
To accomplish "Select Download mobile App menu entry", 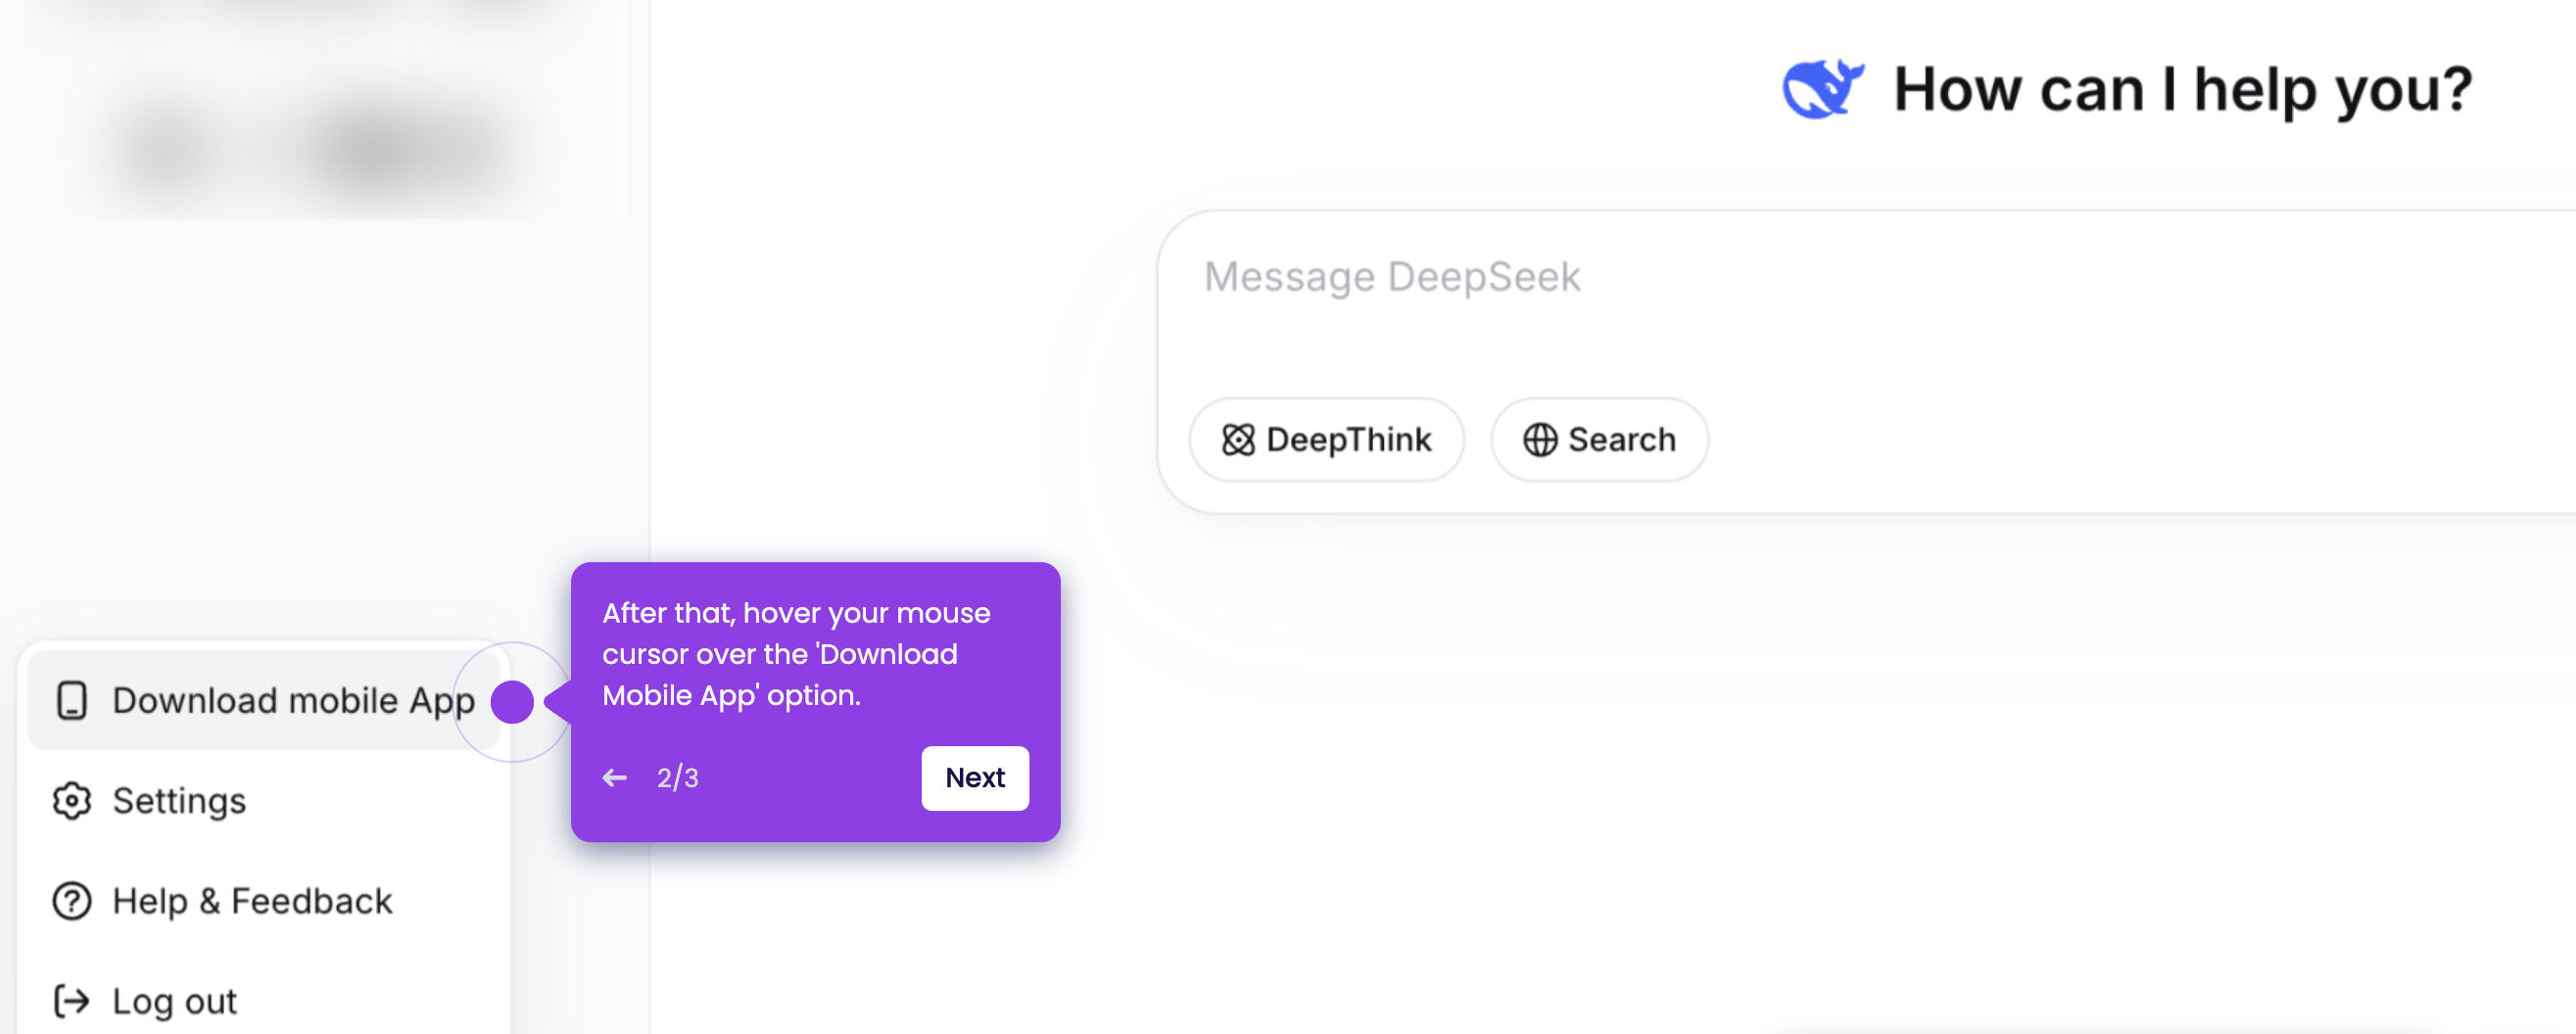I will [264, 701].
